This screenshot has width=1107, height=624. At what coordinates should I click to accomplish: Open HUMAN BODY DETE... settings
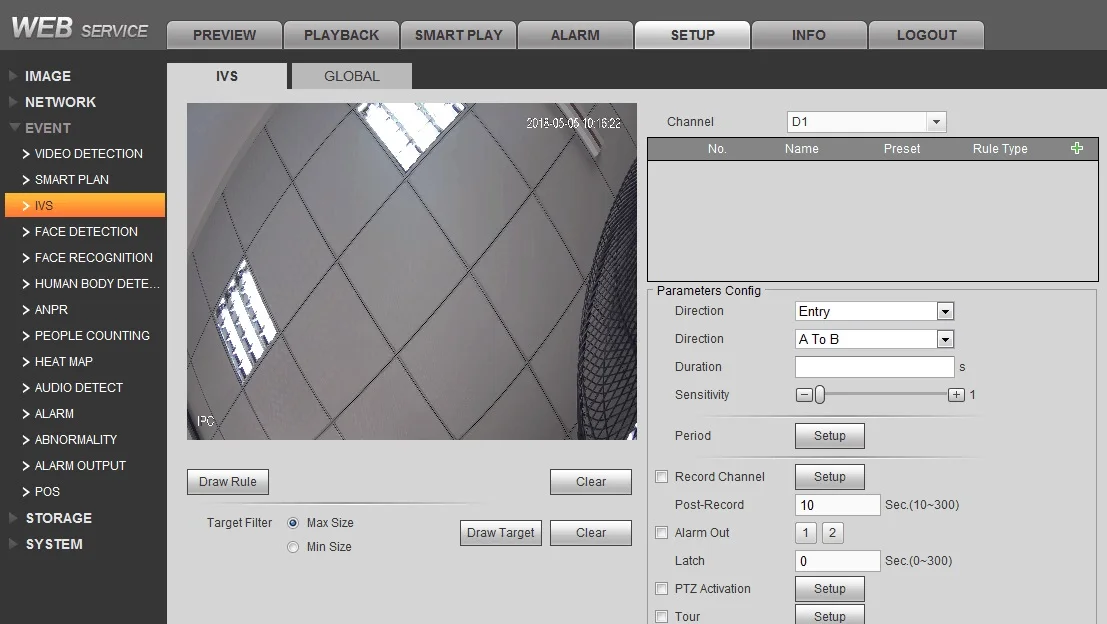pos(97,284)
